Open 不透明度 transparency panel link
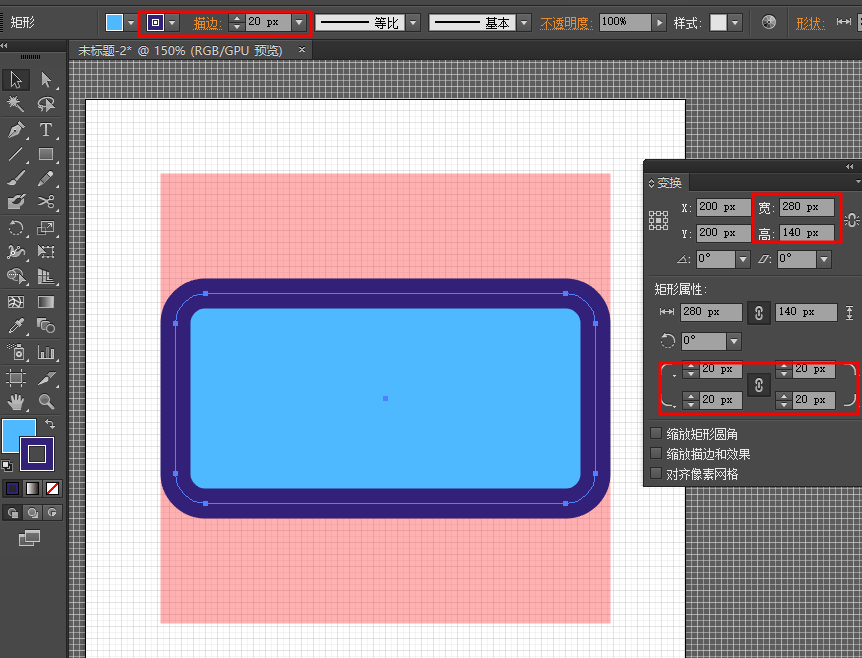The width and height of the screenshot is (862, 658). pos(566,23)
